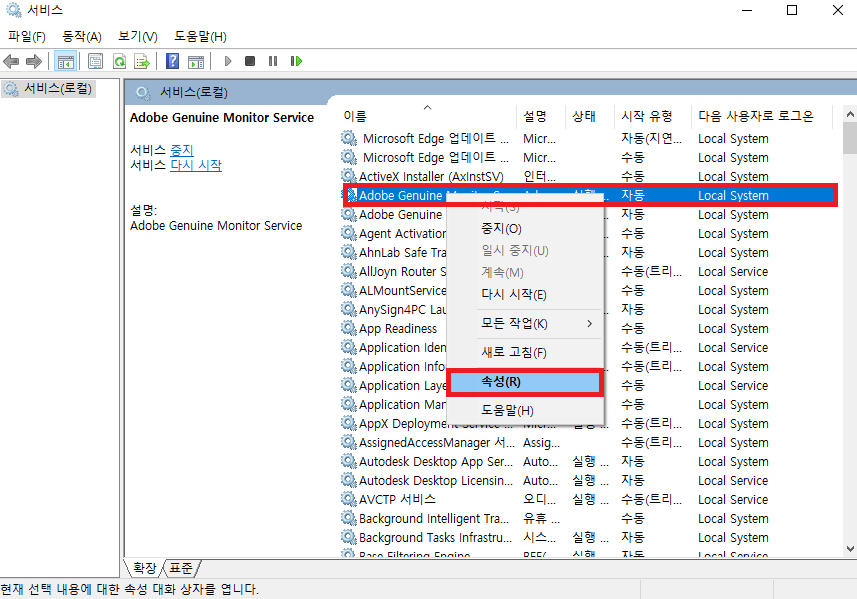Select AssignedAccessManager service row
Screen dimensions: 857x599
point(588,442)
